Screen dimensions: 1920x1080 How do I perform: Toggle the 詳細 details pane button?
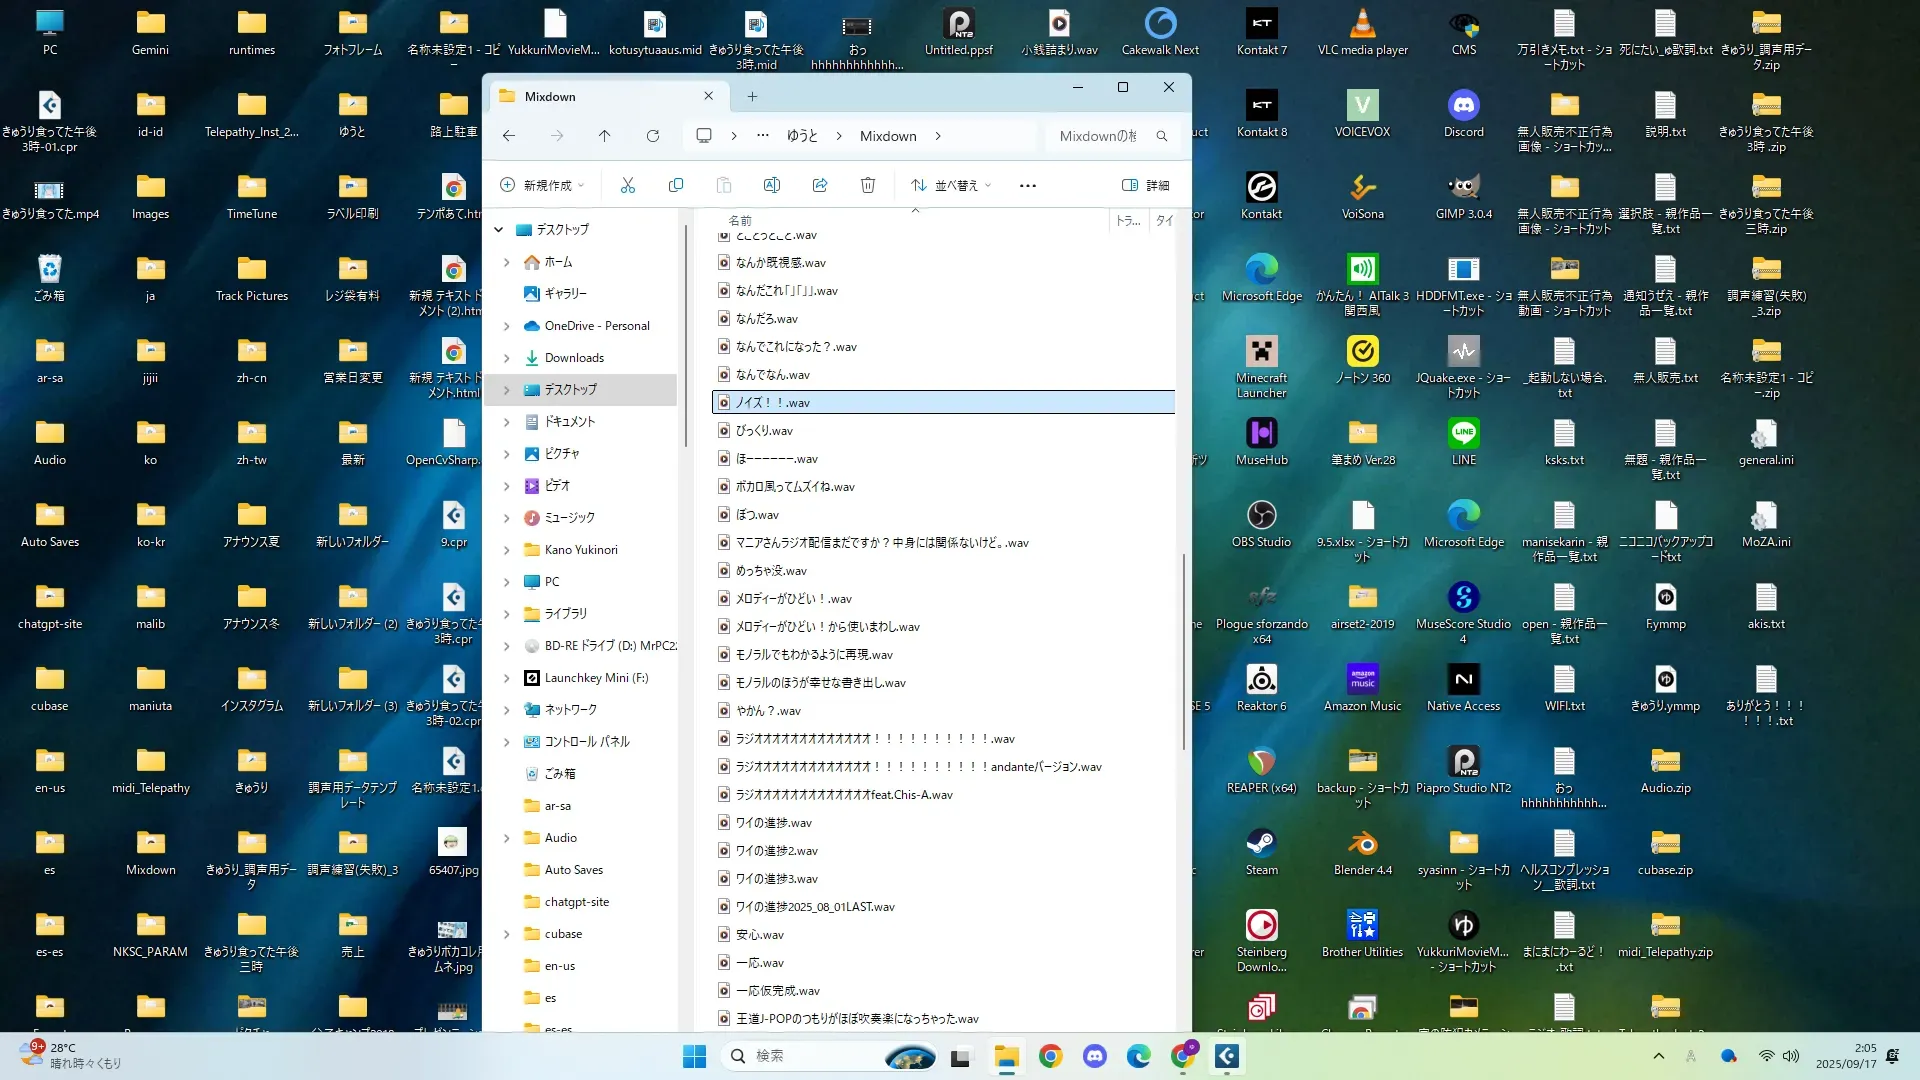point(1146,185)
